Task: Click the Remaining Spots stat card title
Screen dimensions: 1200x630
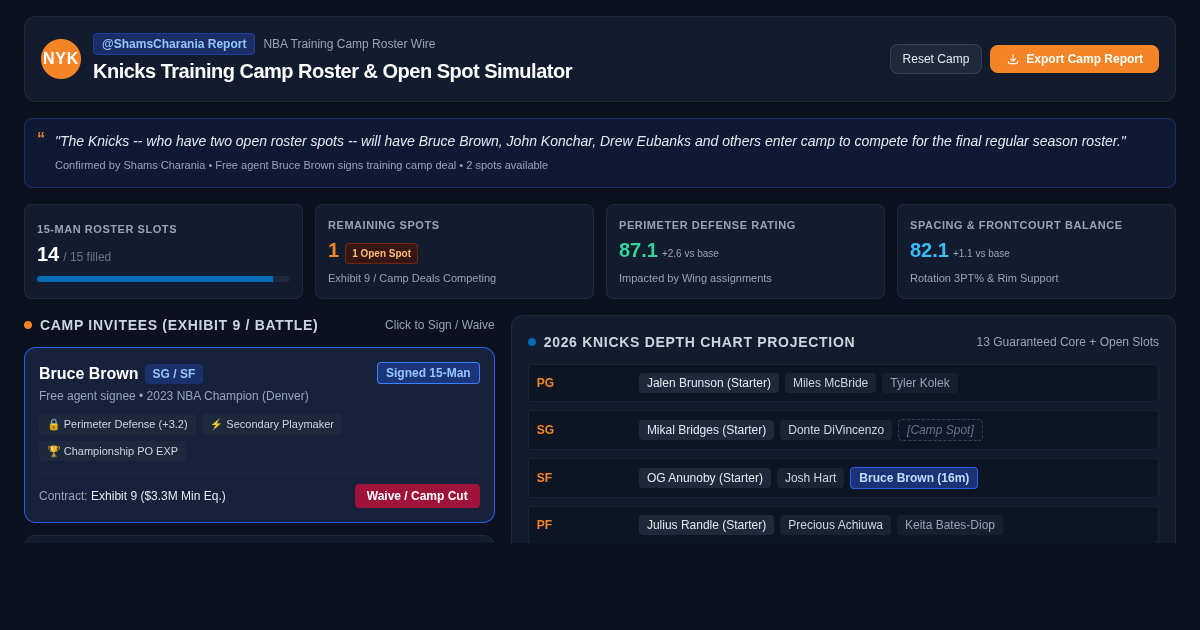Action: (384, 225)
